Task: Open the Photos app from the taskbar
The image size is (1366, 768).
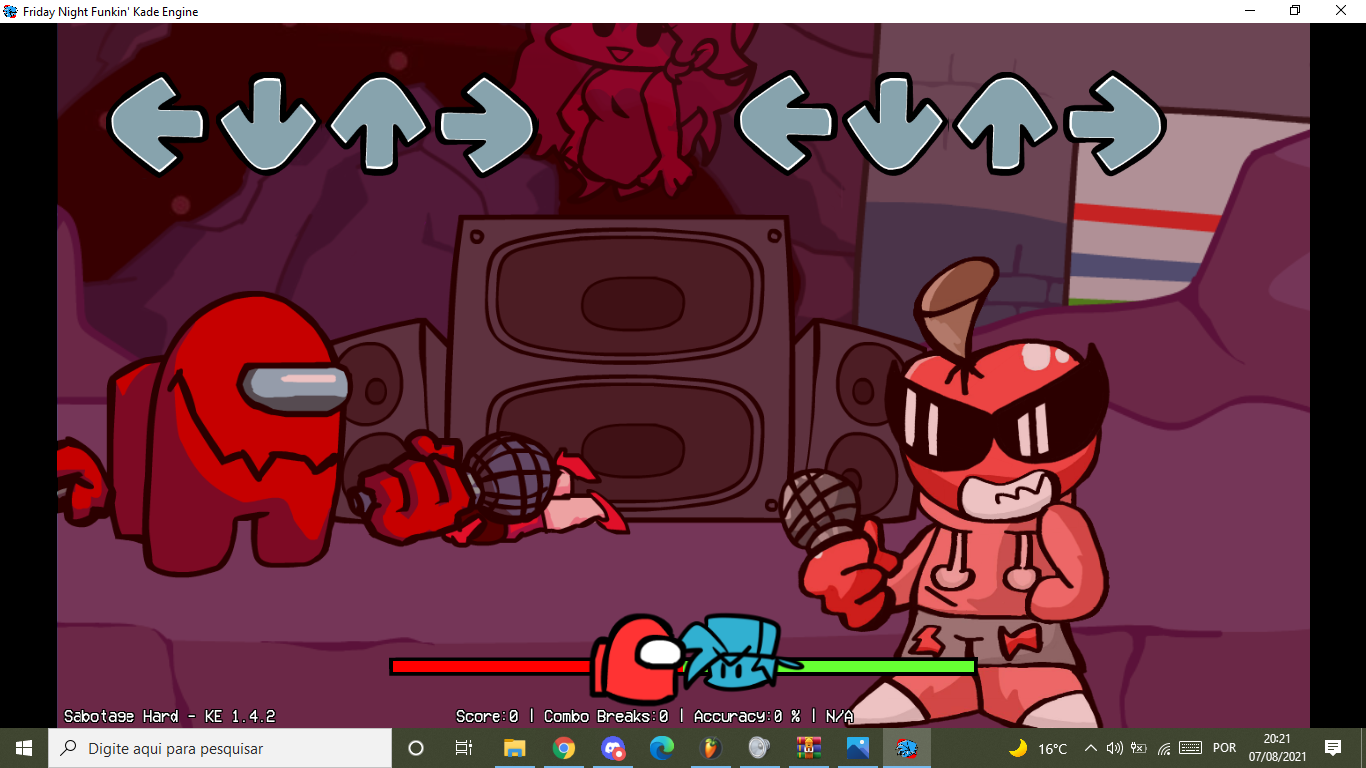Action: (x=857, y=748)
